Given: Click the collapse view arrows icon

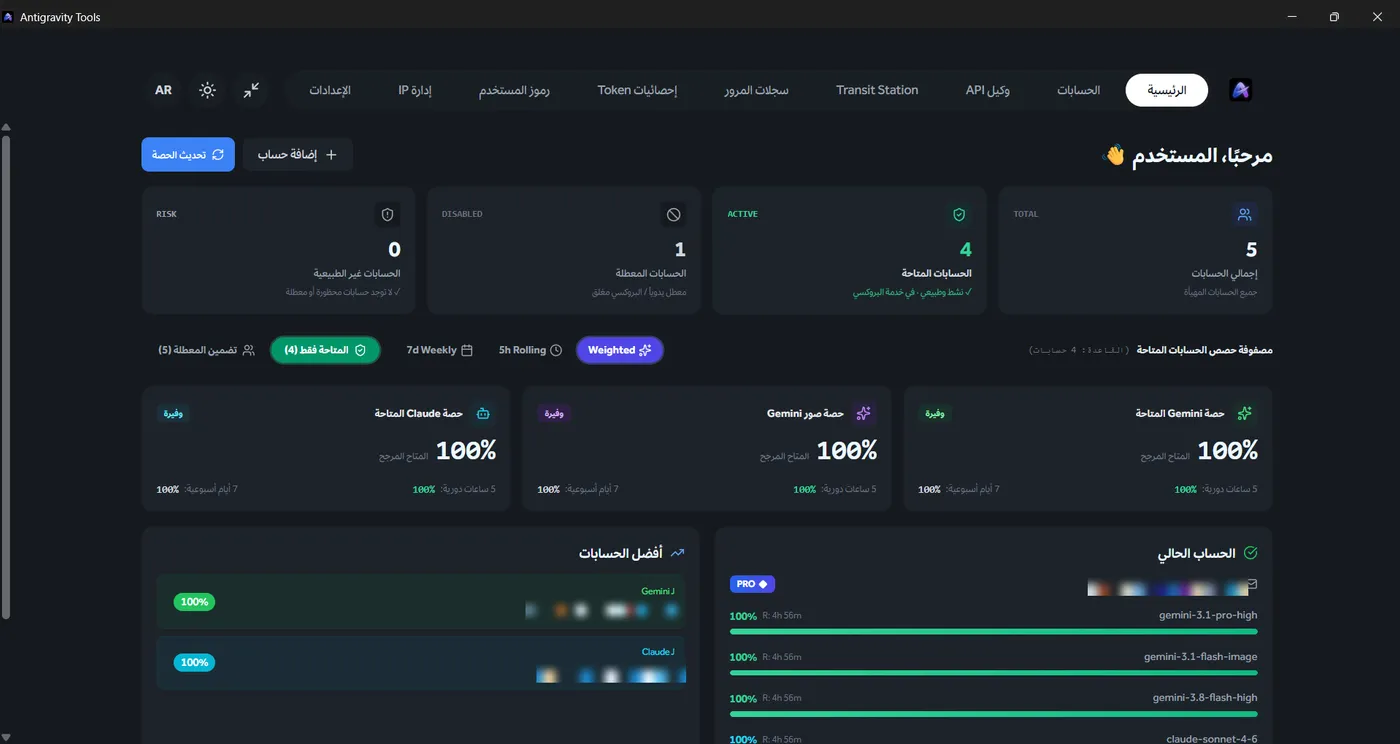Looking at the screenshot, I should (251, 90).
